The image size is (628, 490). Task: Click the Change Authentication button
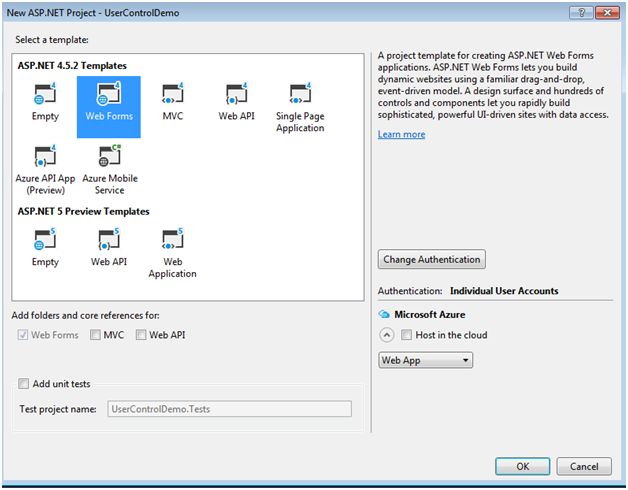coord(431,259)
